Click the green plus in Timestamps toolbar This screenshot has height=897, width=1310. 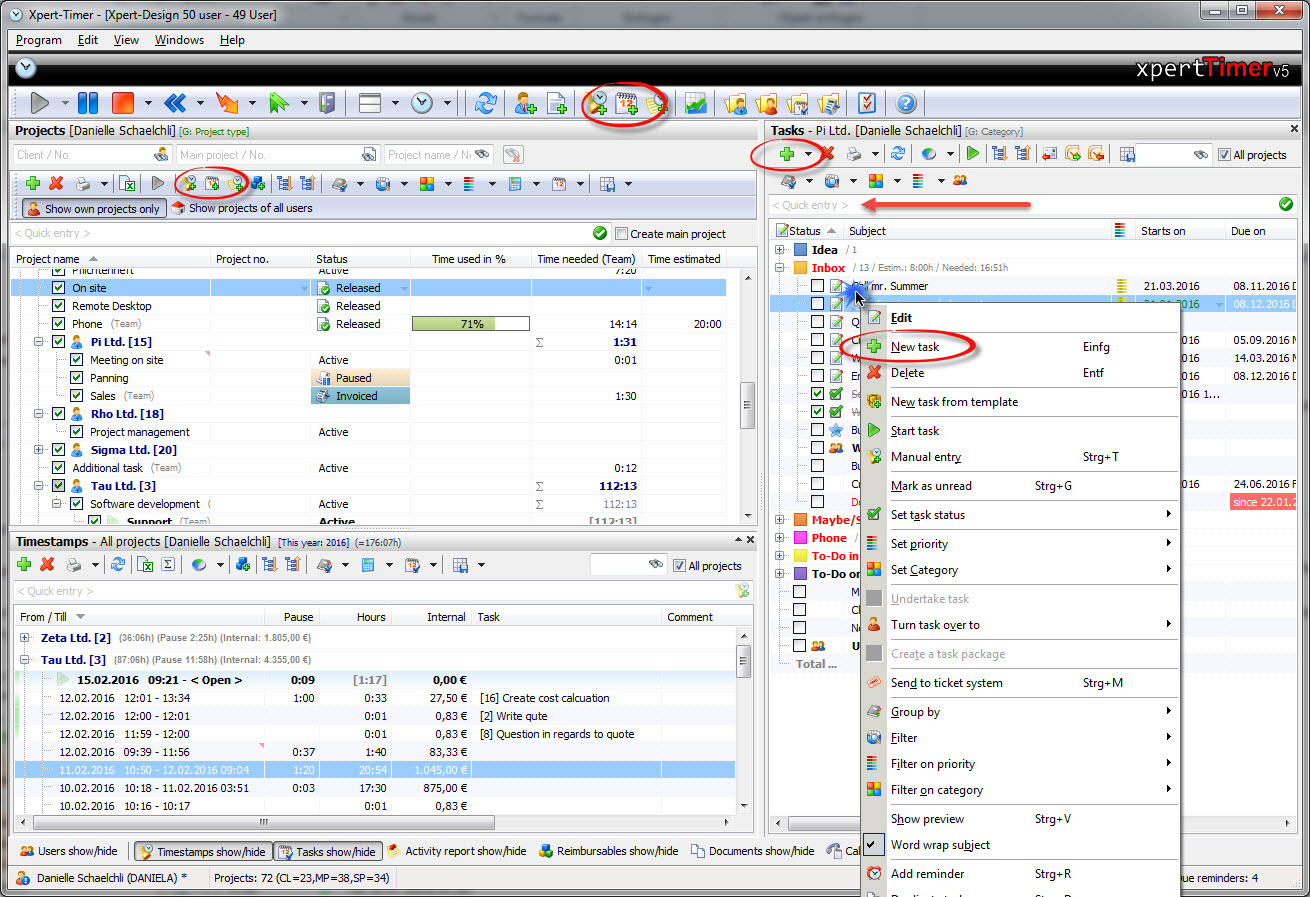click(x=24, y=565)
